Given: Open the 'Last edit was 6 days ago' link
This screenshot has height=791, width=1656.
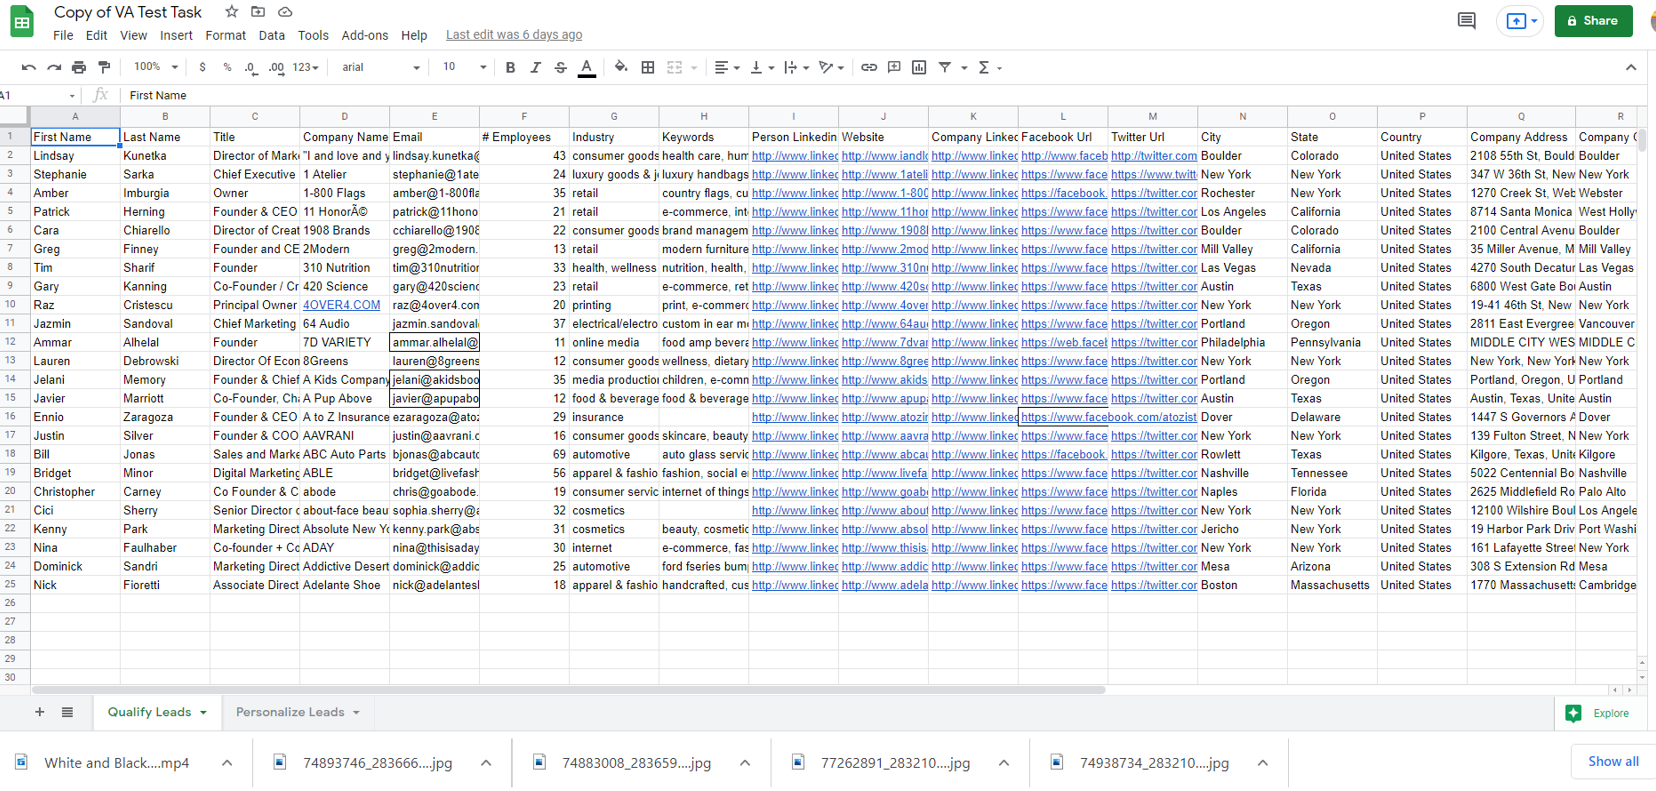Looking at the screenshot, I should click(x=514, y=35).
